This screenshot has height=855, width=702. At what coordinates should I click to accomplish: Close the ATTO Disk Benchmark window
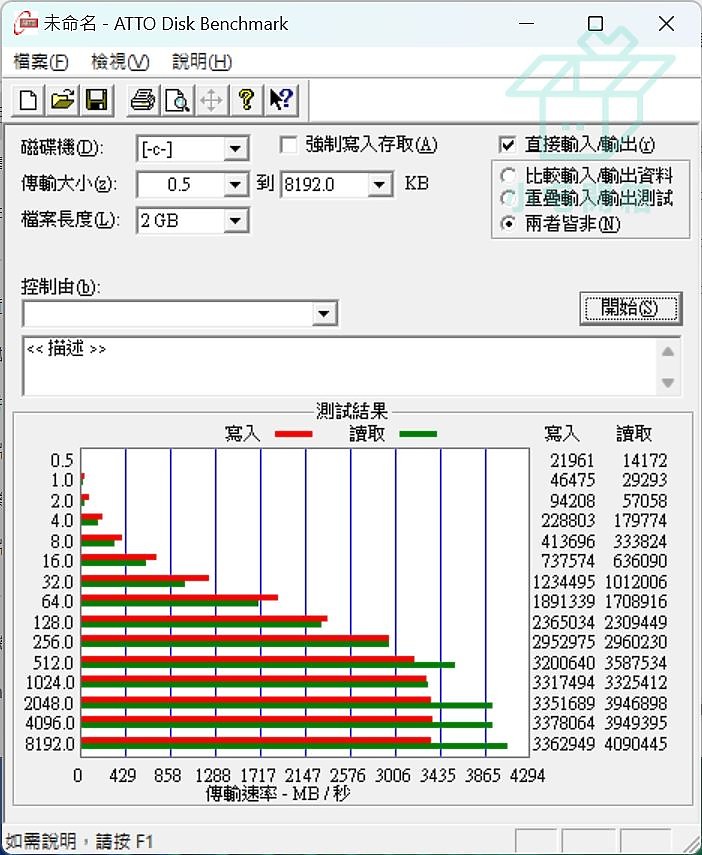click(666, 24)
